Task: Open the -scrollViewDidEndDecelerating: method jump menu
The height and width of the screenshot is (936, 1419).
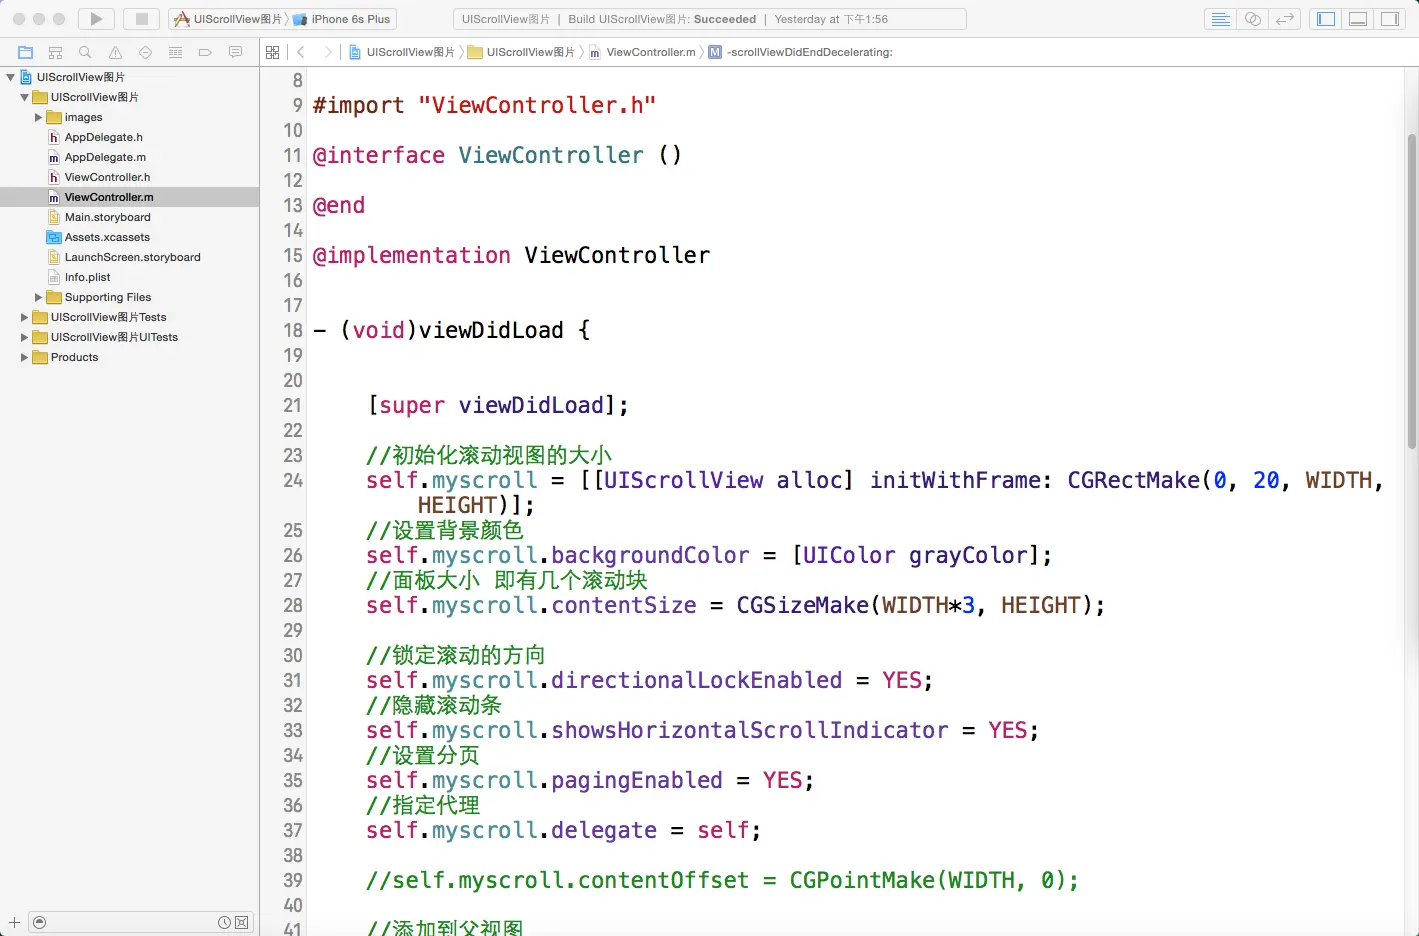Action: click(x=801, y=52)
